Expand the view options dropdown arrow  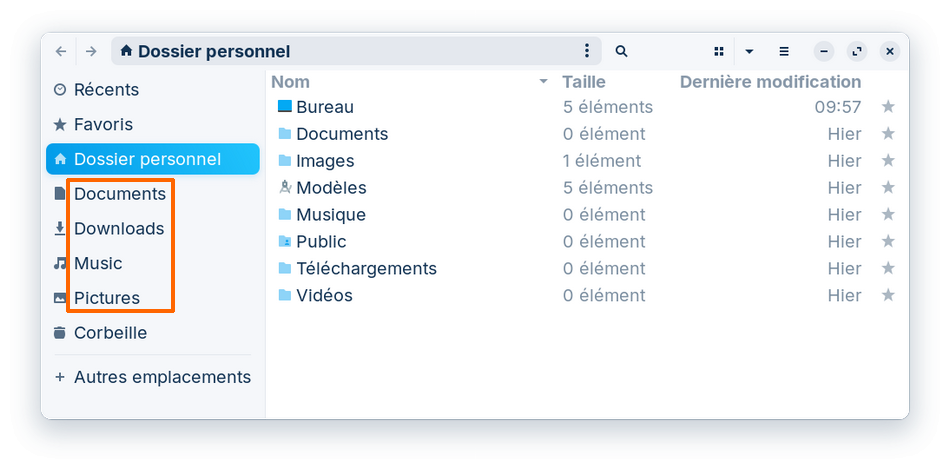coord(749,51)
